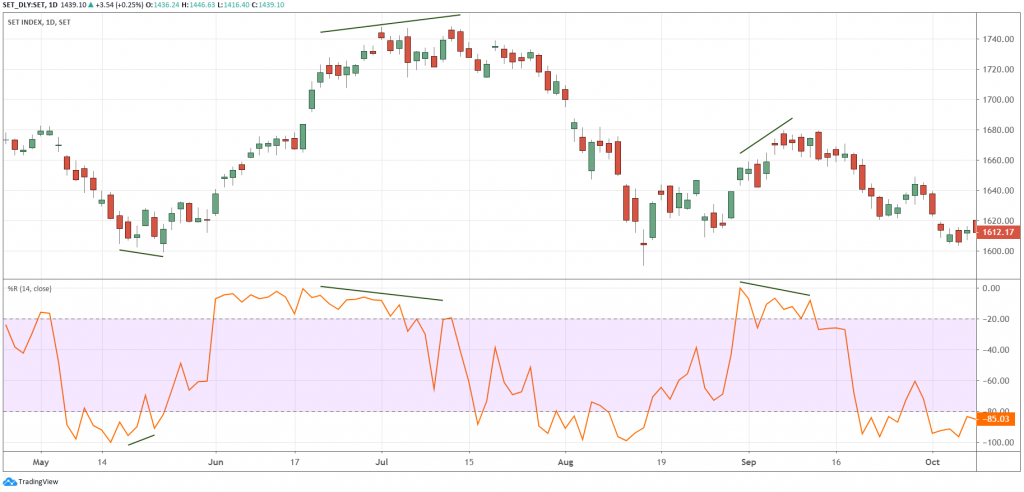Click the Sep label on time axis
This screenshot has width=1024, height=492.
(748, 461)
